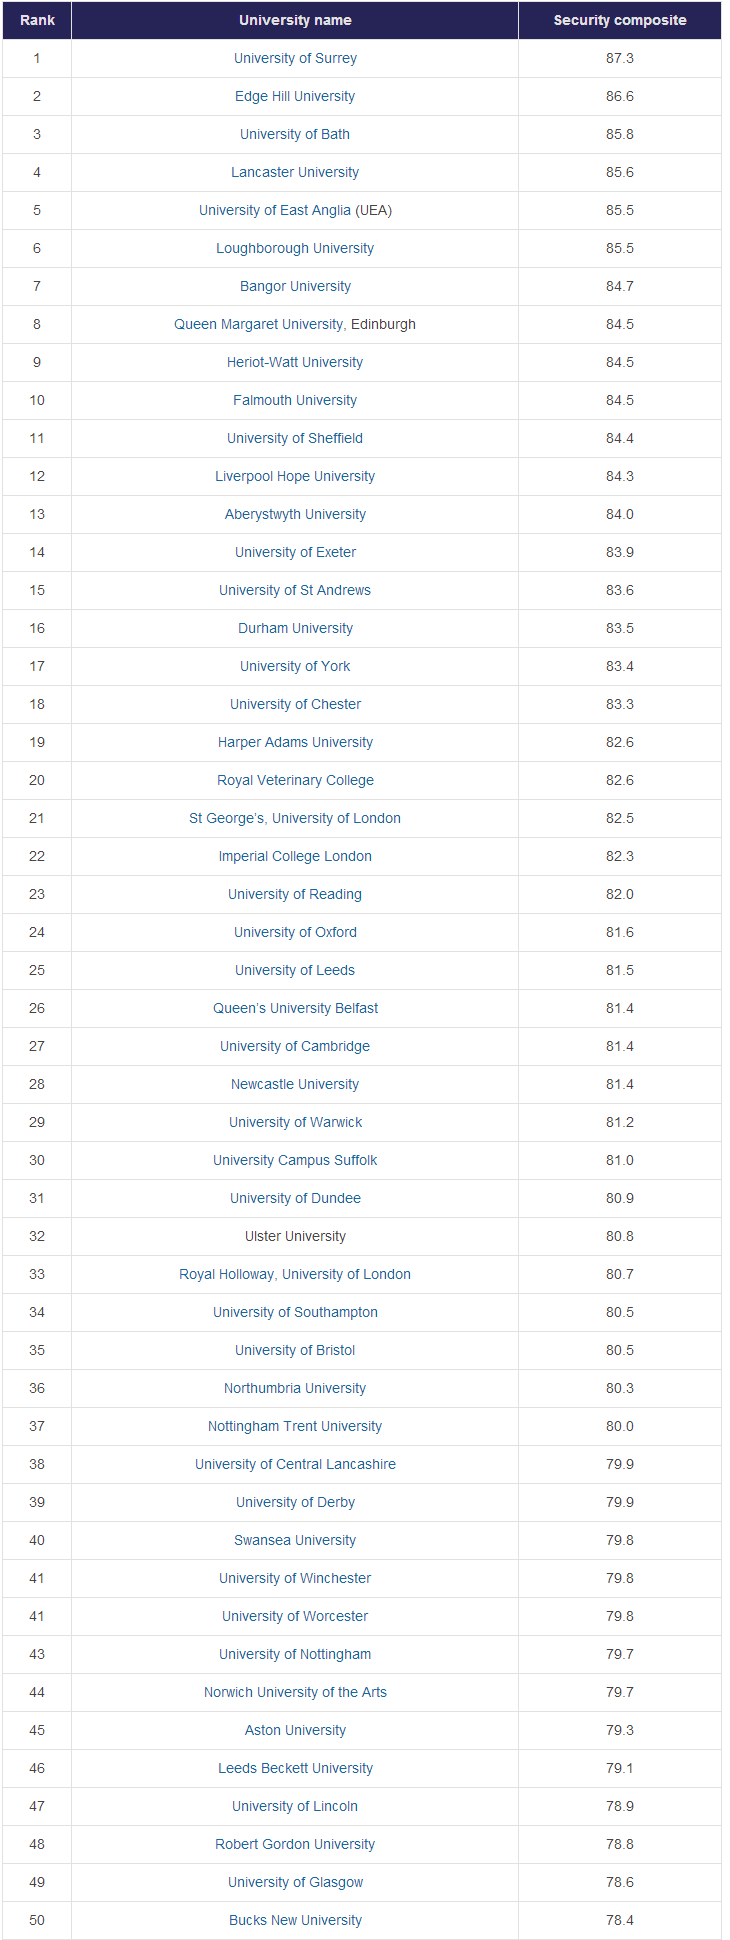Click Queen Margaret University, Edinburgh link
This screenshot has height=1940, width=730.
click(295, 324)
